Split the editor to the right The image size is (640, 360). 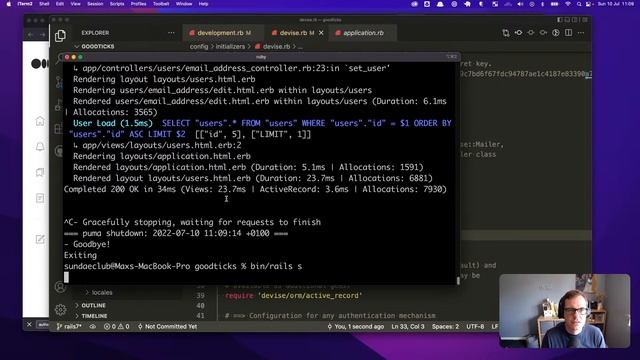coord(569,33)
